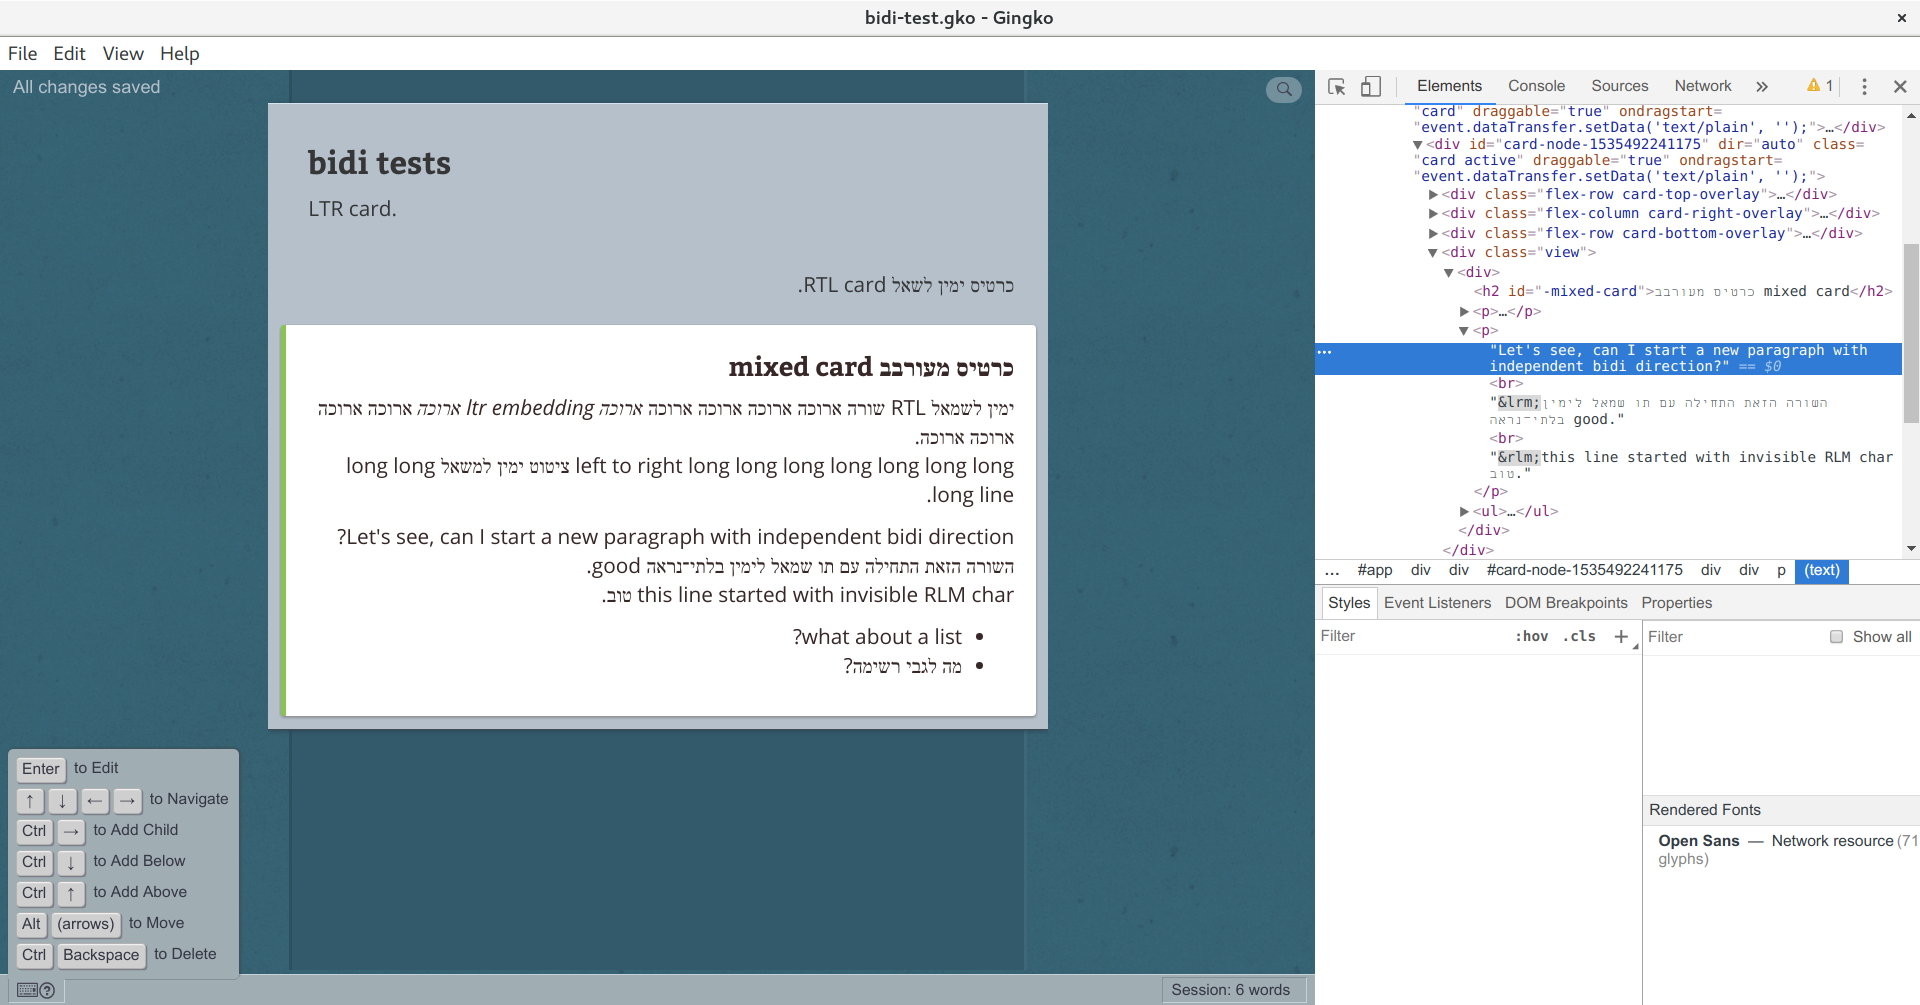Click the Styles filter input field
The height and width of the screenshot is (1005, 1920).
point(1400,636)
